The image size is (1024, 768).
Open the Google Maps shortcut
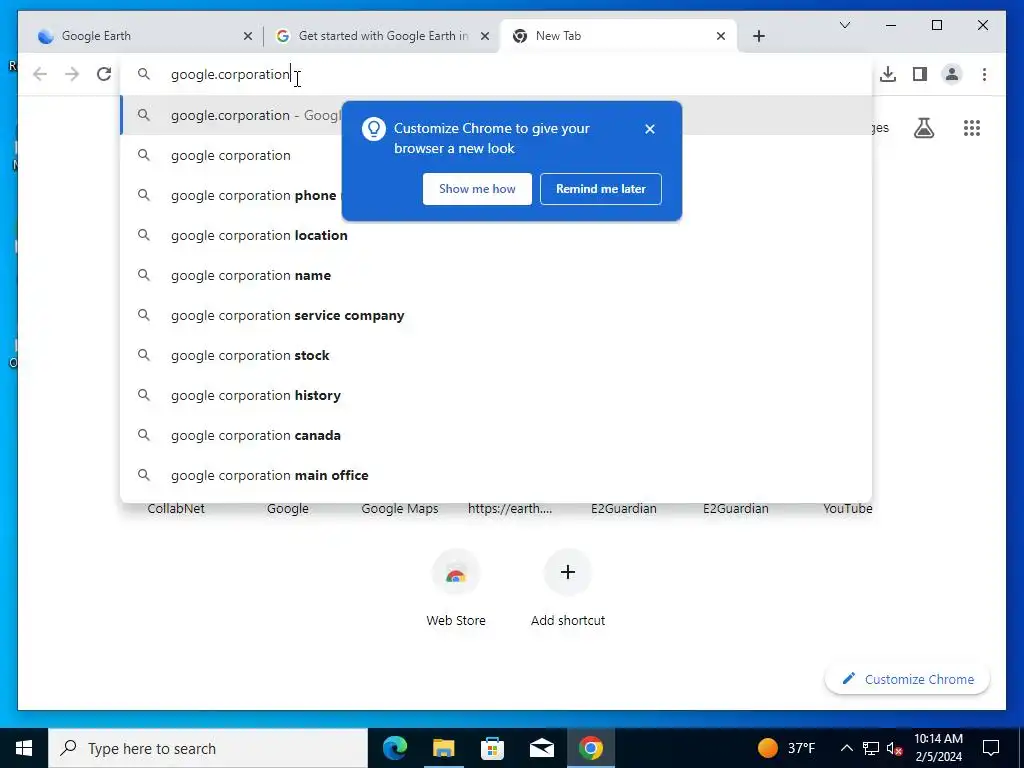(400, 508)
